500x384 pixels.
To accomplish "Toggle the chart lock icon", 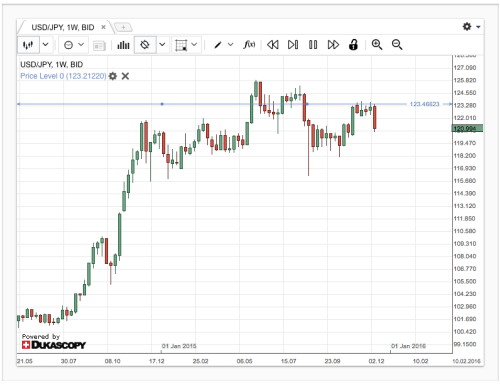I will point(353,44).
